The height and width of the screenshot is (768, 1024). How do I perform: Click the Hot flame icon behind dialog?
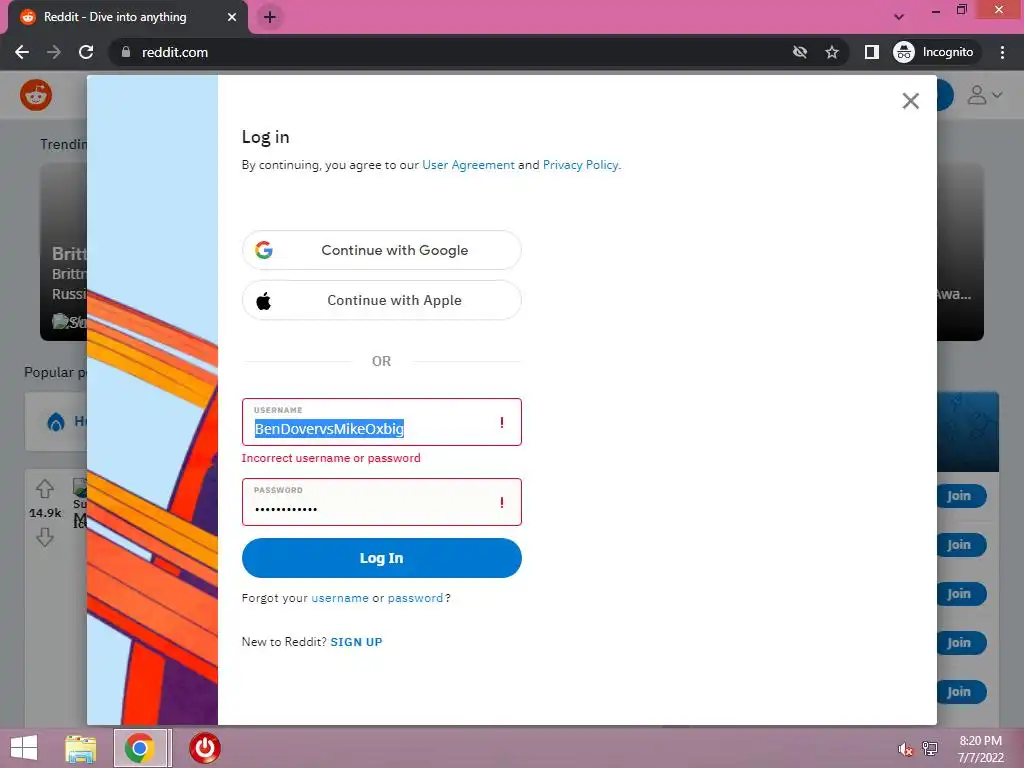click(56, 422)
